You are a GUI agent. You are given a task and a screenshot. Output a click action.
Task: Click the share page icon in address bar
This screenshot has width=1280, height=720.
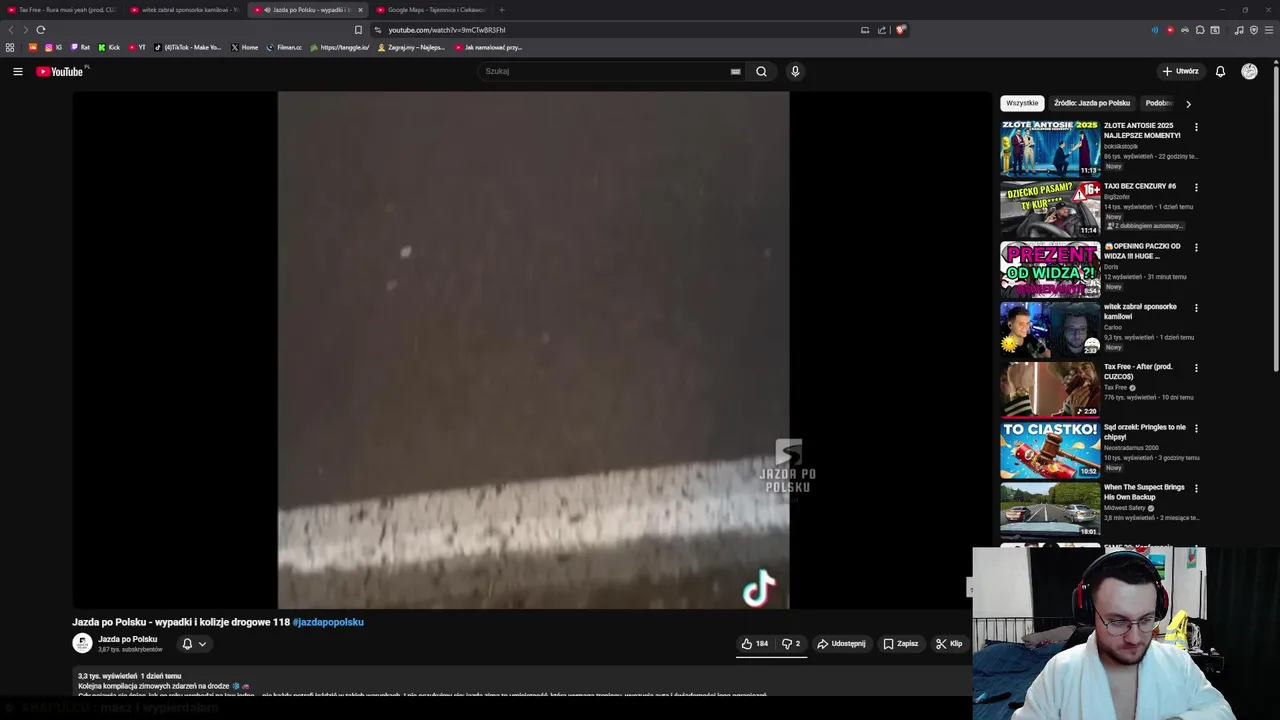(882, 30)
